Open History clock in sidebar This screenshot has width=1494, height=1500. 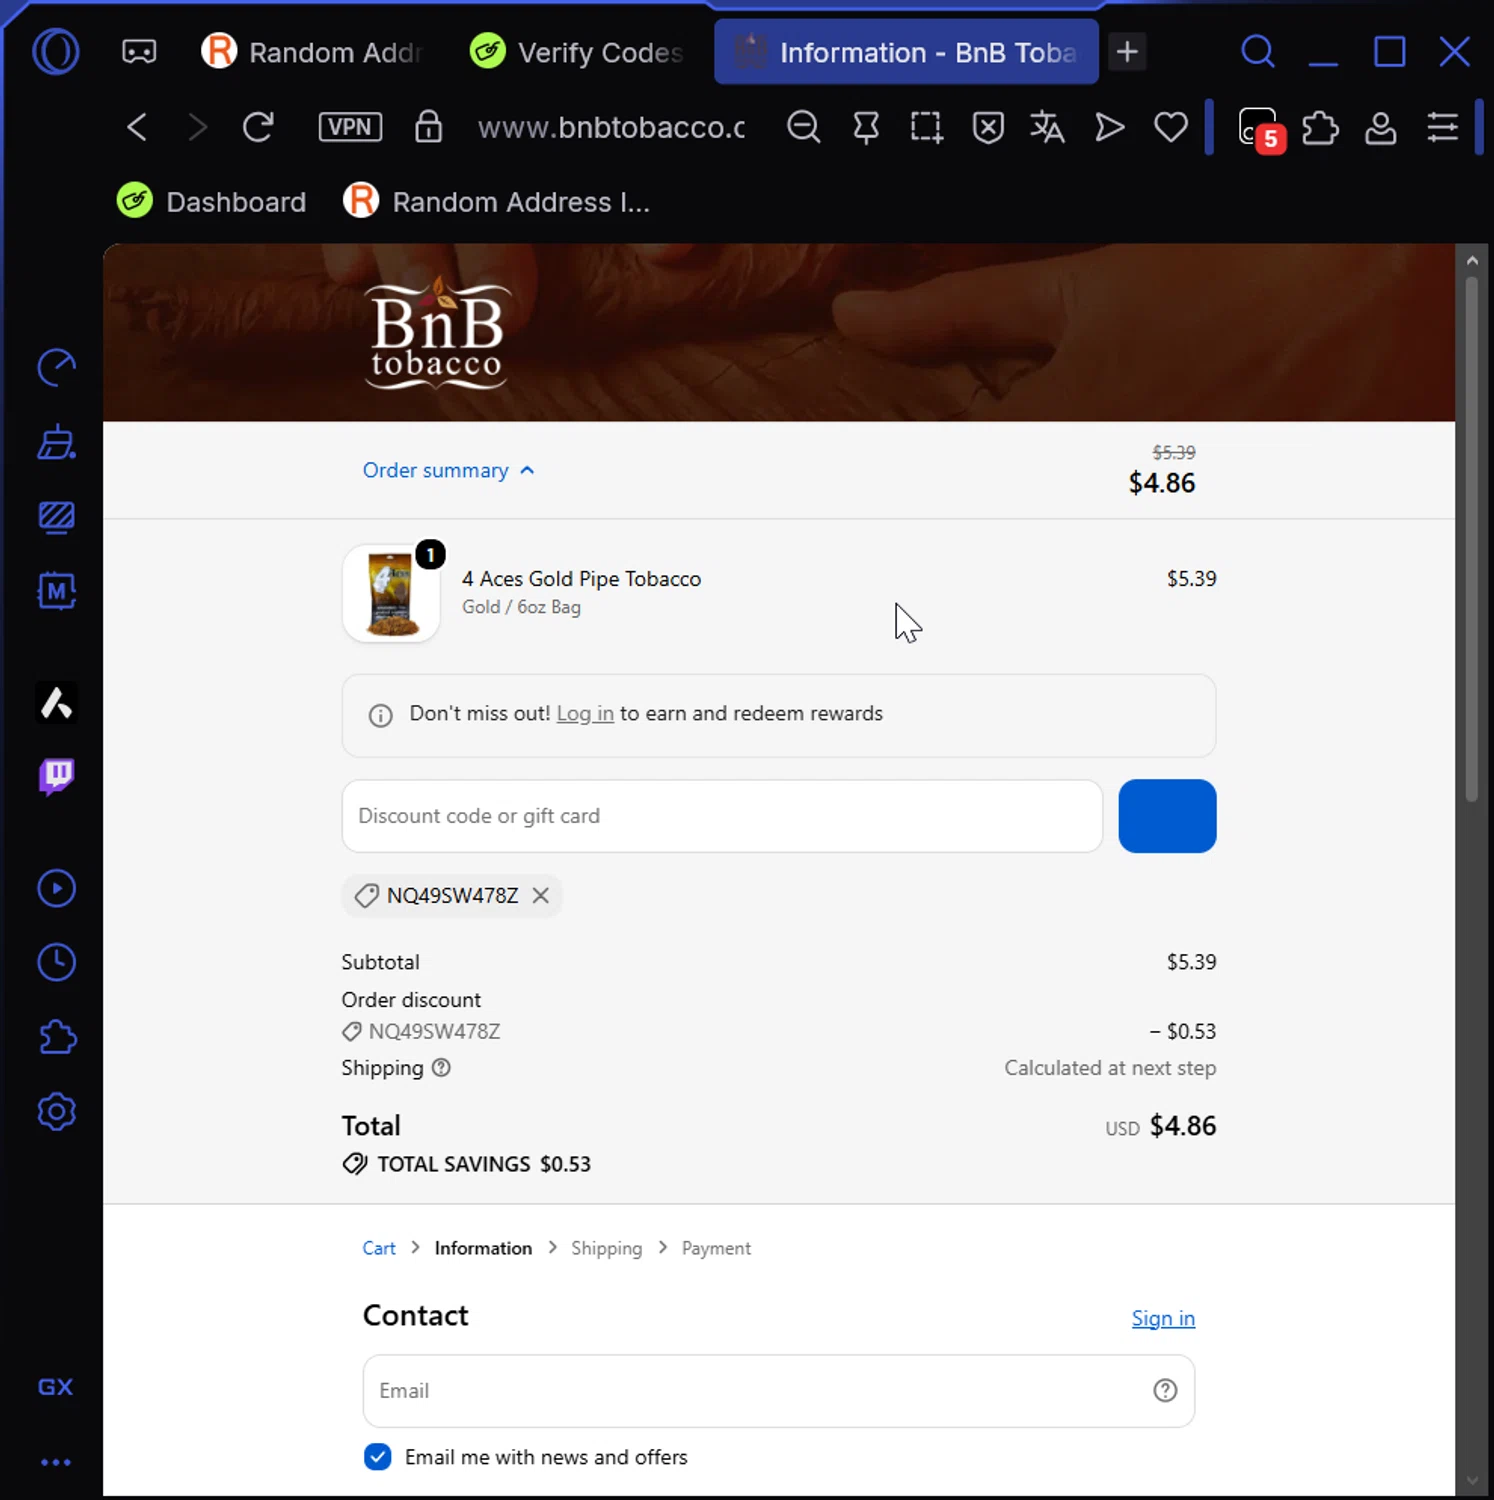pos(57,962)
